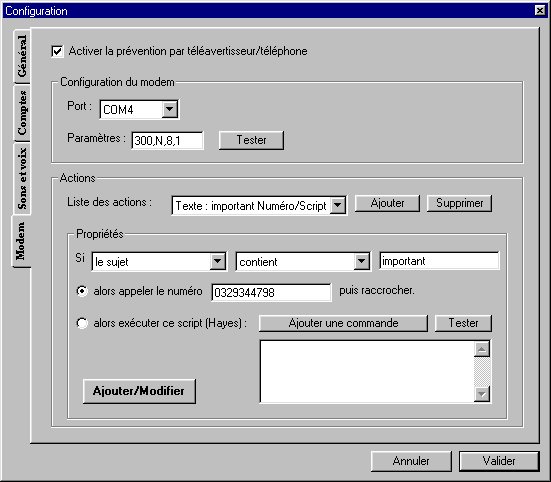Image resolution: width=551 pixels, height=482 pixels.
Task: Click the Supprimer button
Action: tap(459, 203)
